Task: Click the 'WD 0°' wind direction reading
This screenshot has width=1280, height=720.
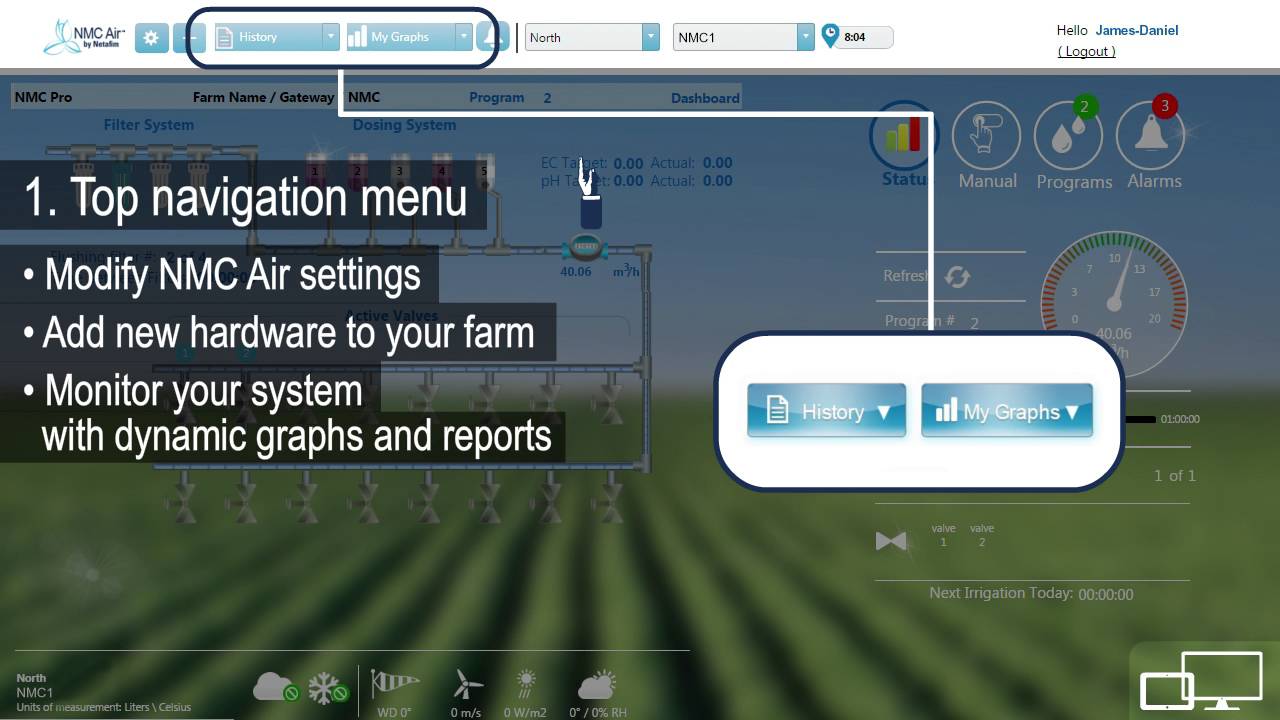Action: click(394, 712)
